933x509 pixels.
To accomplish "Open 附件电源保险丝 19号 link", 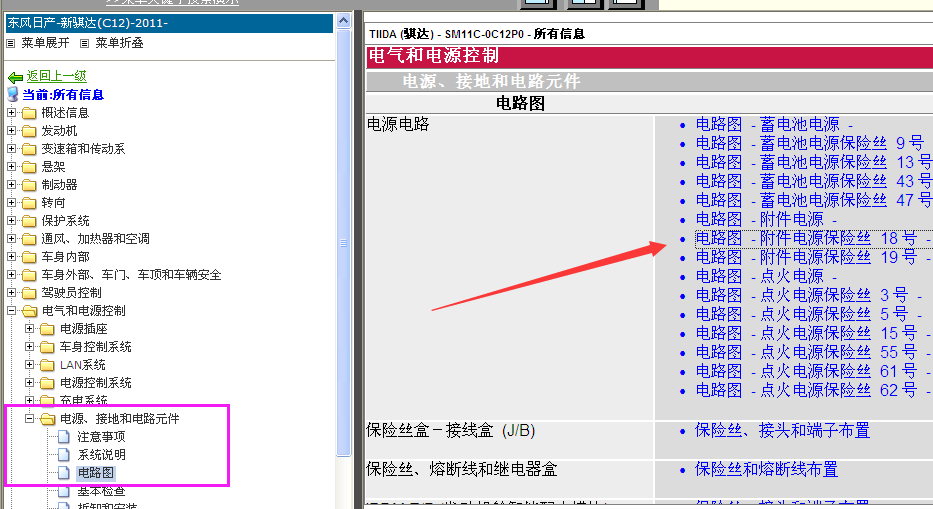I will point(813,258).
